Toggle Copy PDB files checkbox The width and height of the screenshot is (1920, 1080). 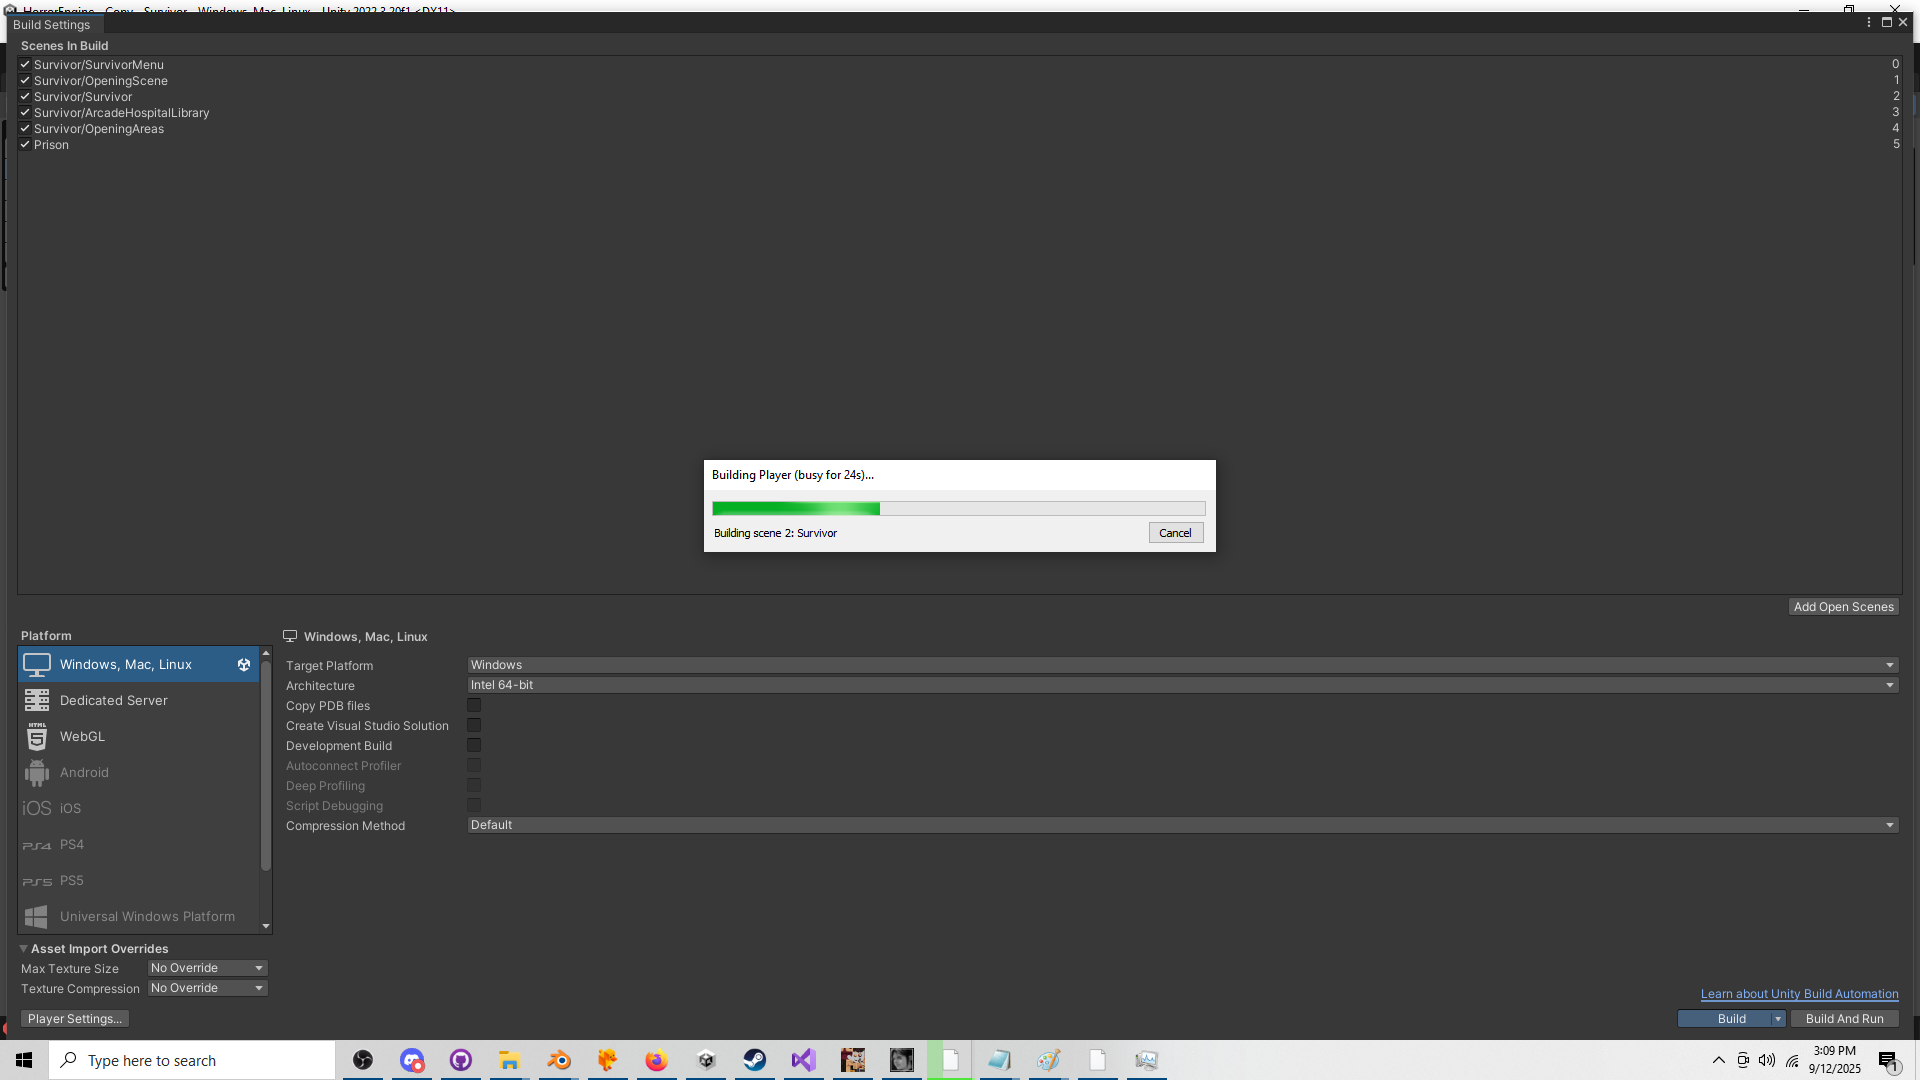pyautogui.click(x=474, y=706)
